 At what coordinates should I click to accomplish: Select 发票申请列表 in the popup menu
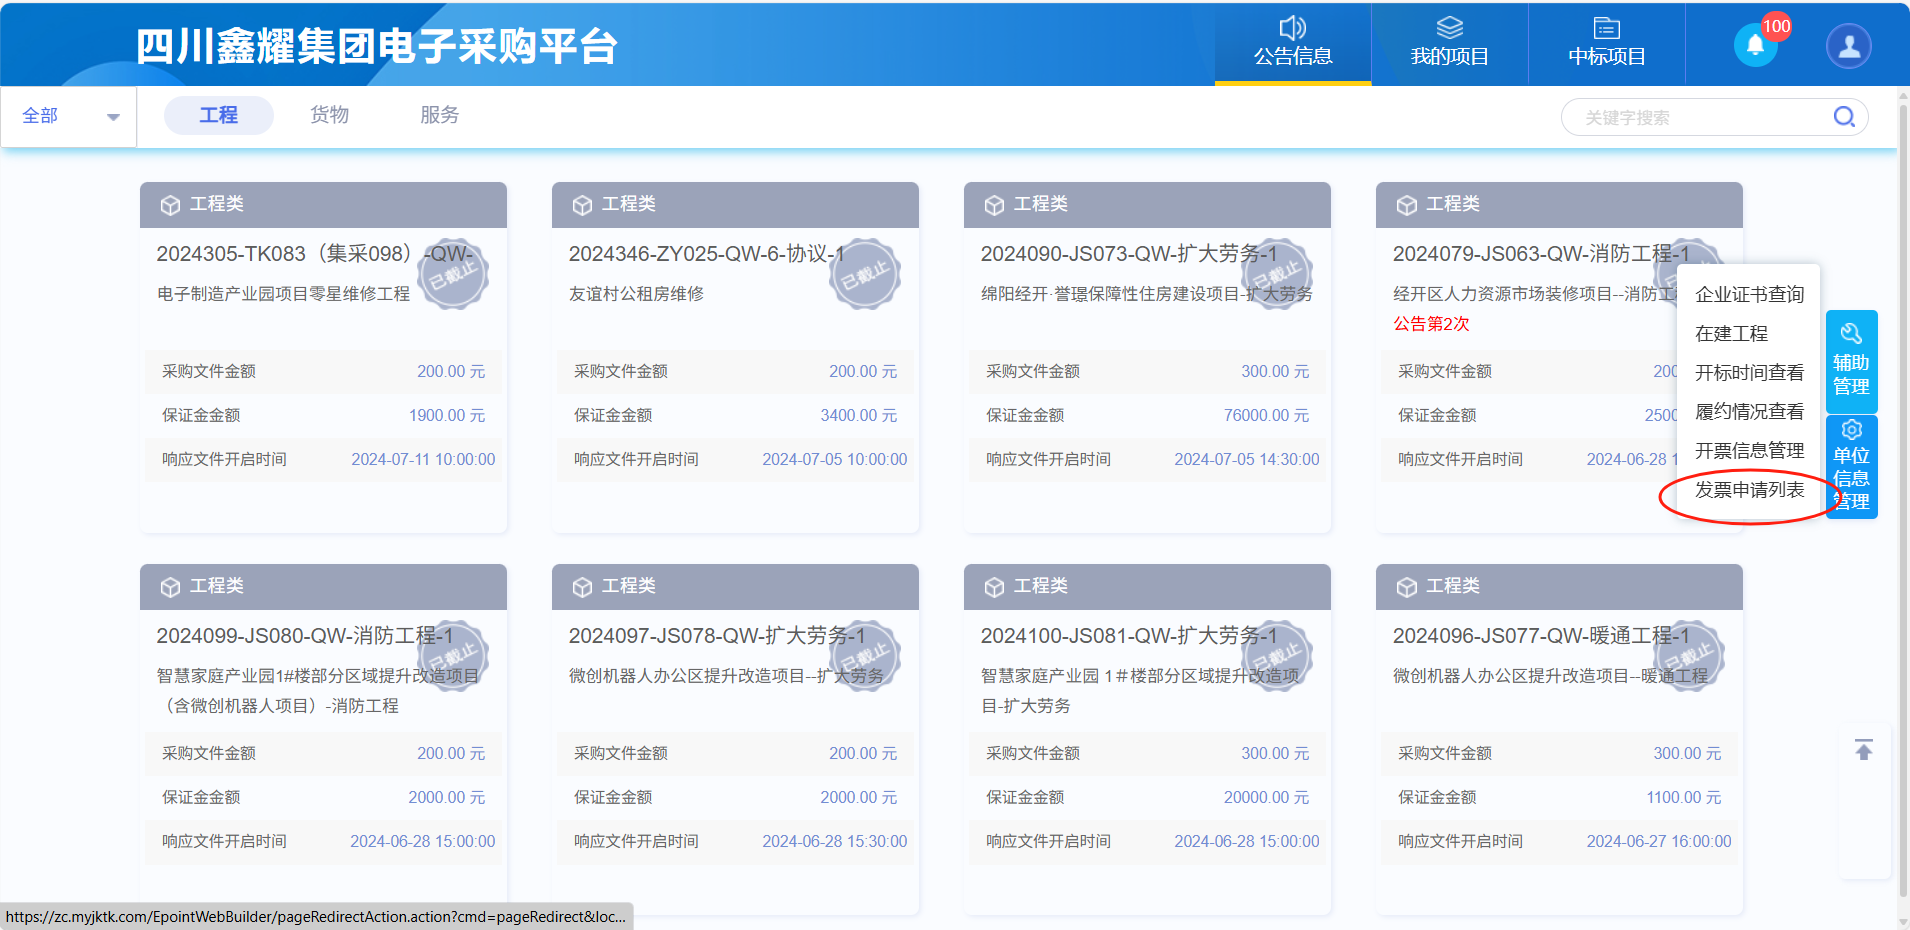pos(1749,490)
